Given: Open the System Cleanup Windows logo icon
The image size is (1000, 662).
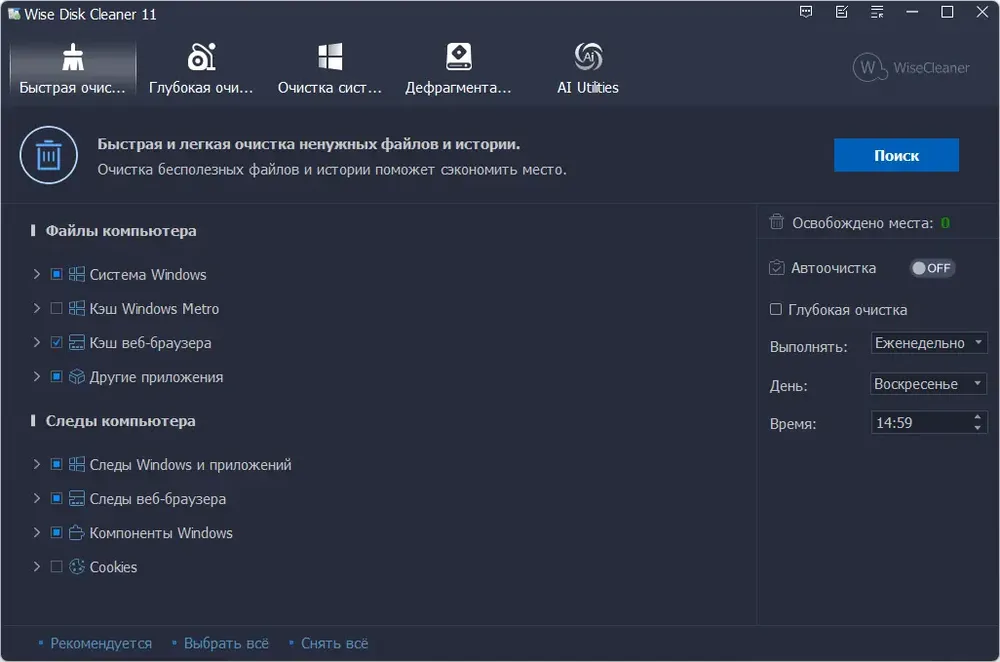Looking at the screenshot, I should pos(330,57).
